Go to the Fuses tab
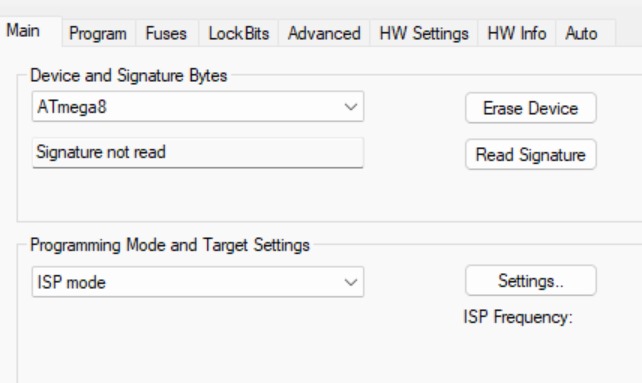Image resolution: width=642 pixels, height=383 pixels. (x=166, y=34)
